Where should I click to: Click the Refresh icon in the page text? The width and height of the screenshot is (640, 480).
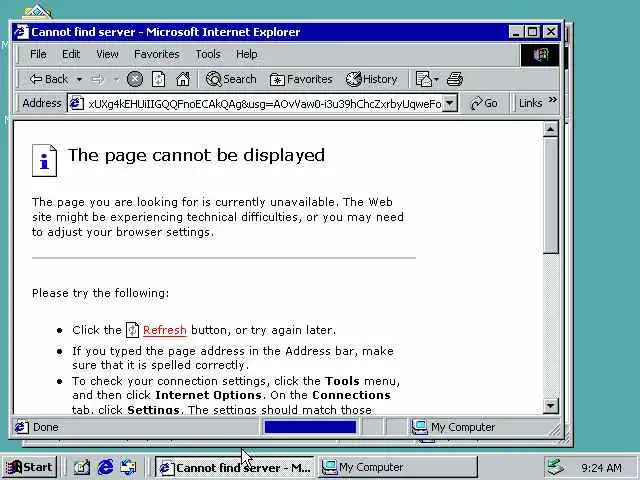132,330
